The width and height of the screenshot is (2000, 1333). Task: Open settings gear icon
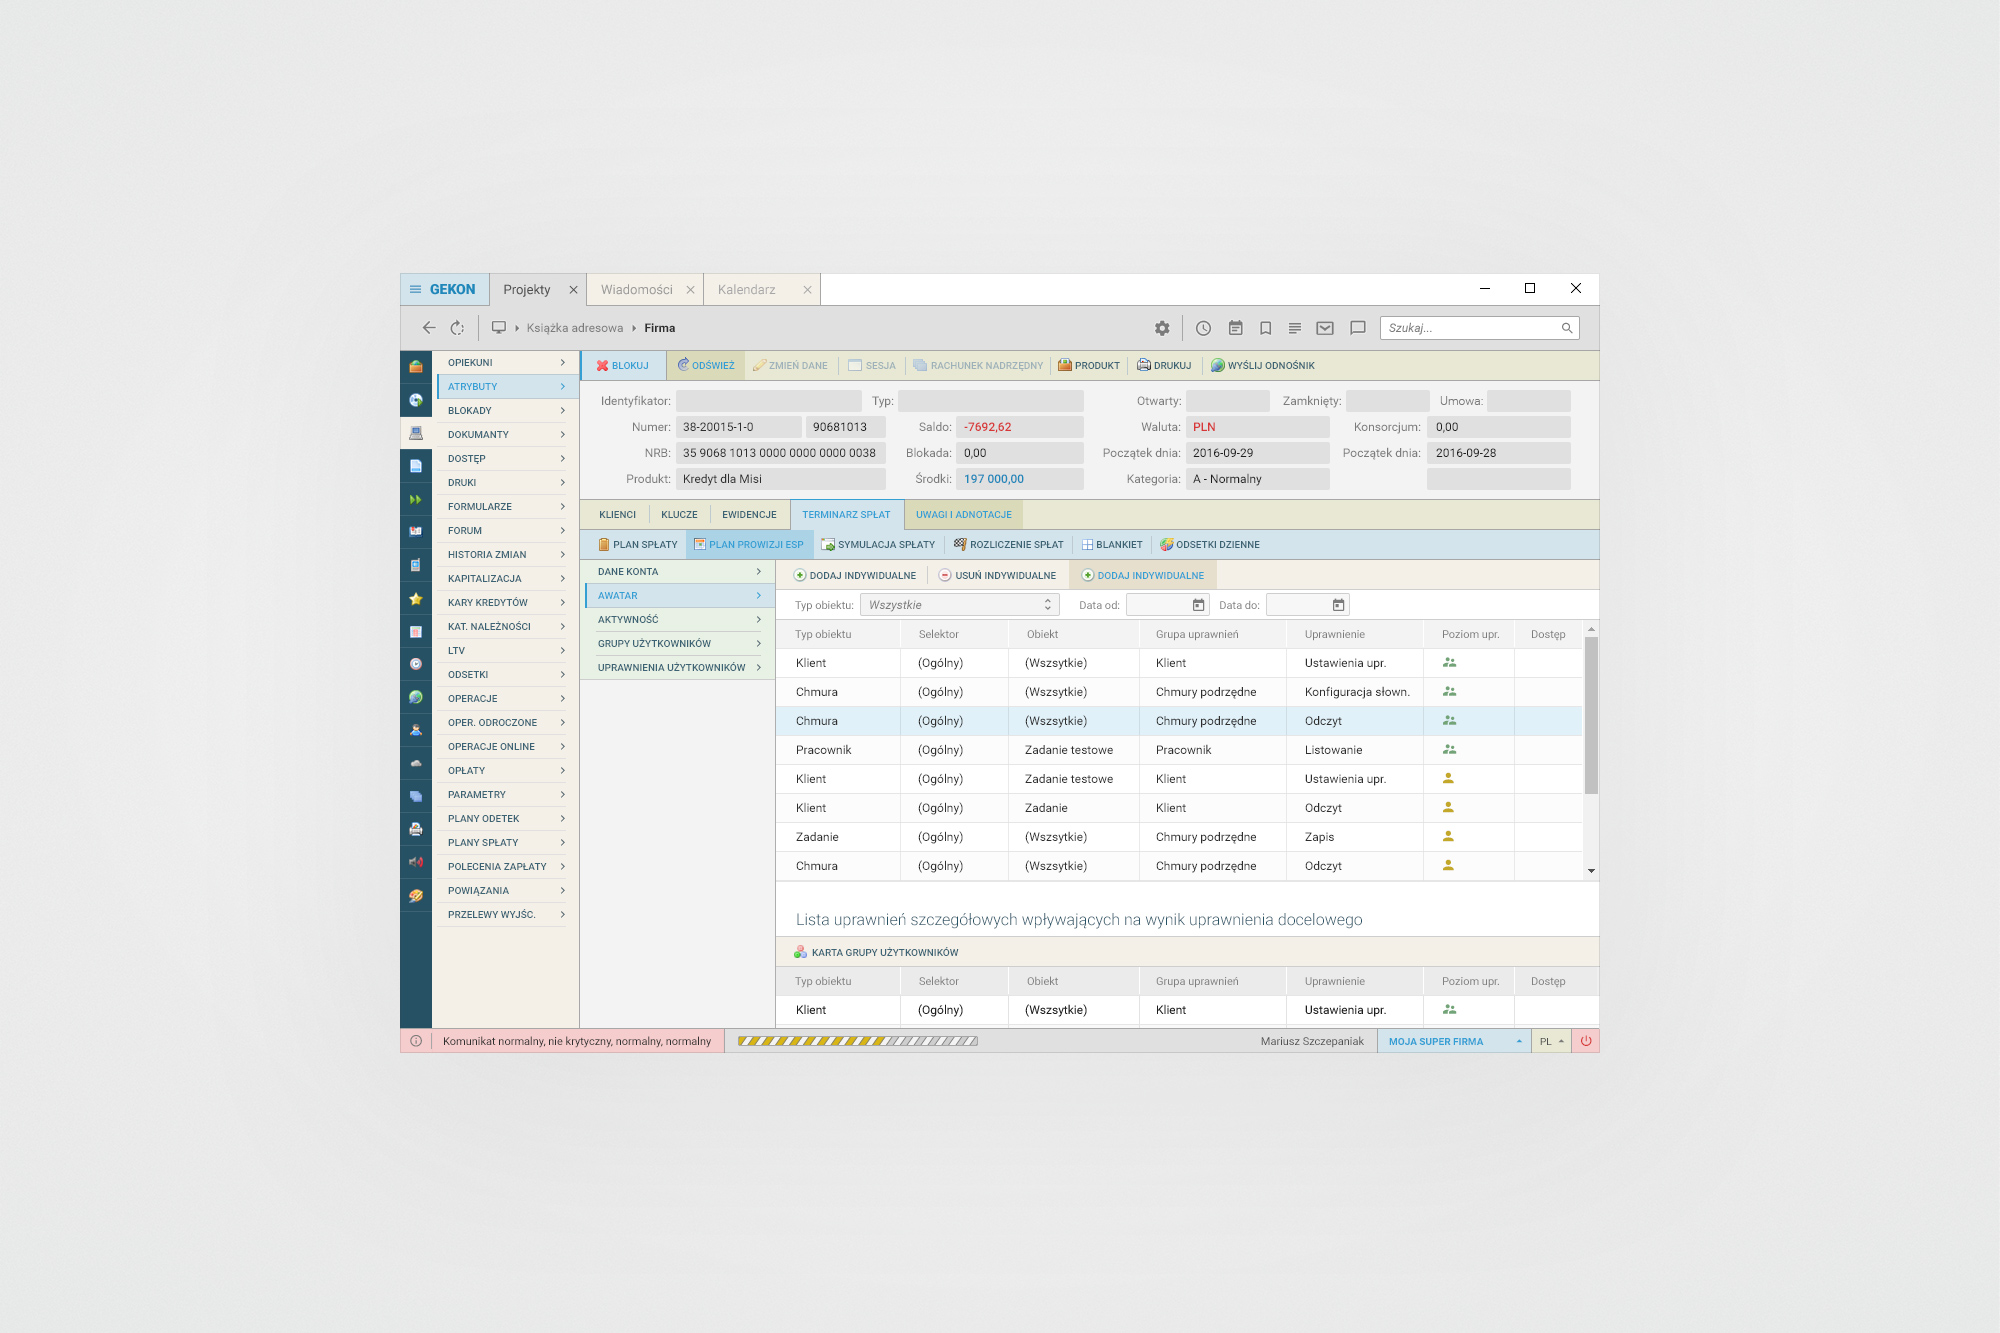[1162, 328]
